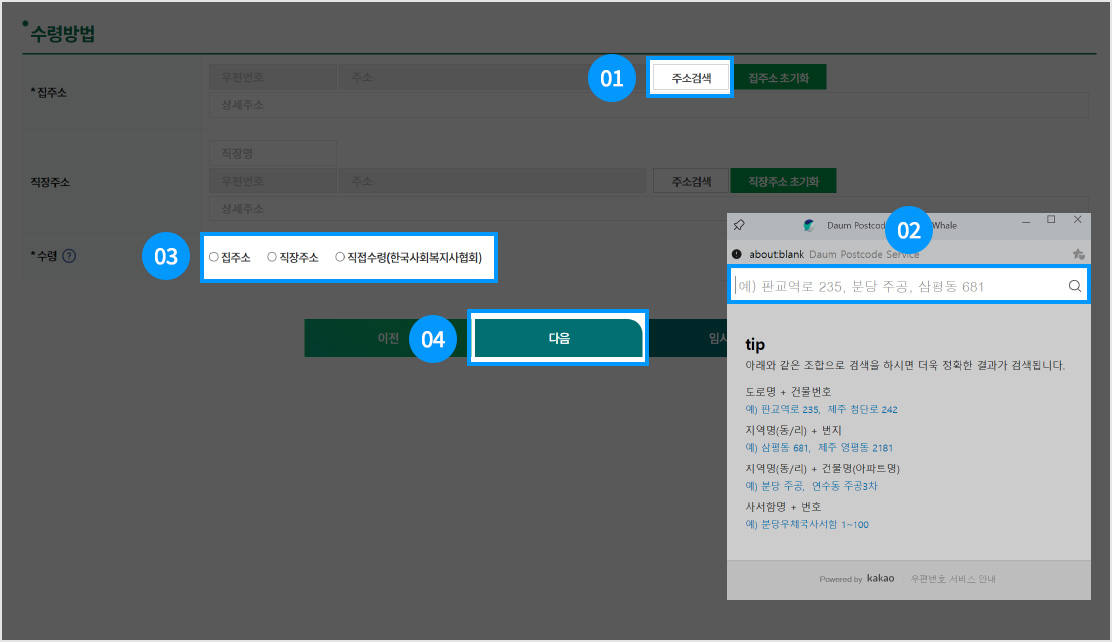Focus the postcode search input field
This screenshot has height=642, width=1112.
(x=900, y=286)
